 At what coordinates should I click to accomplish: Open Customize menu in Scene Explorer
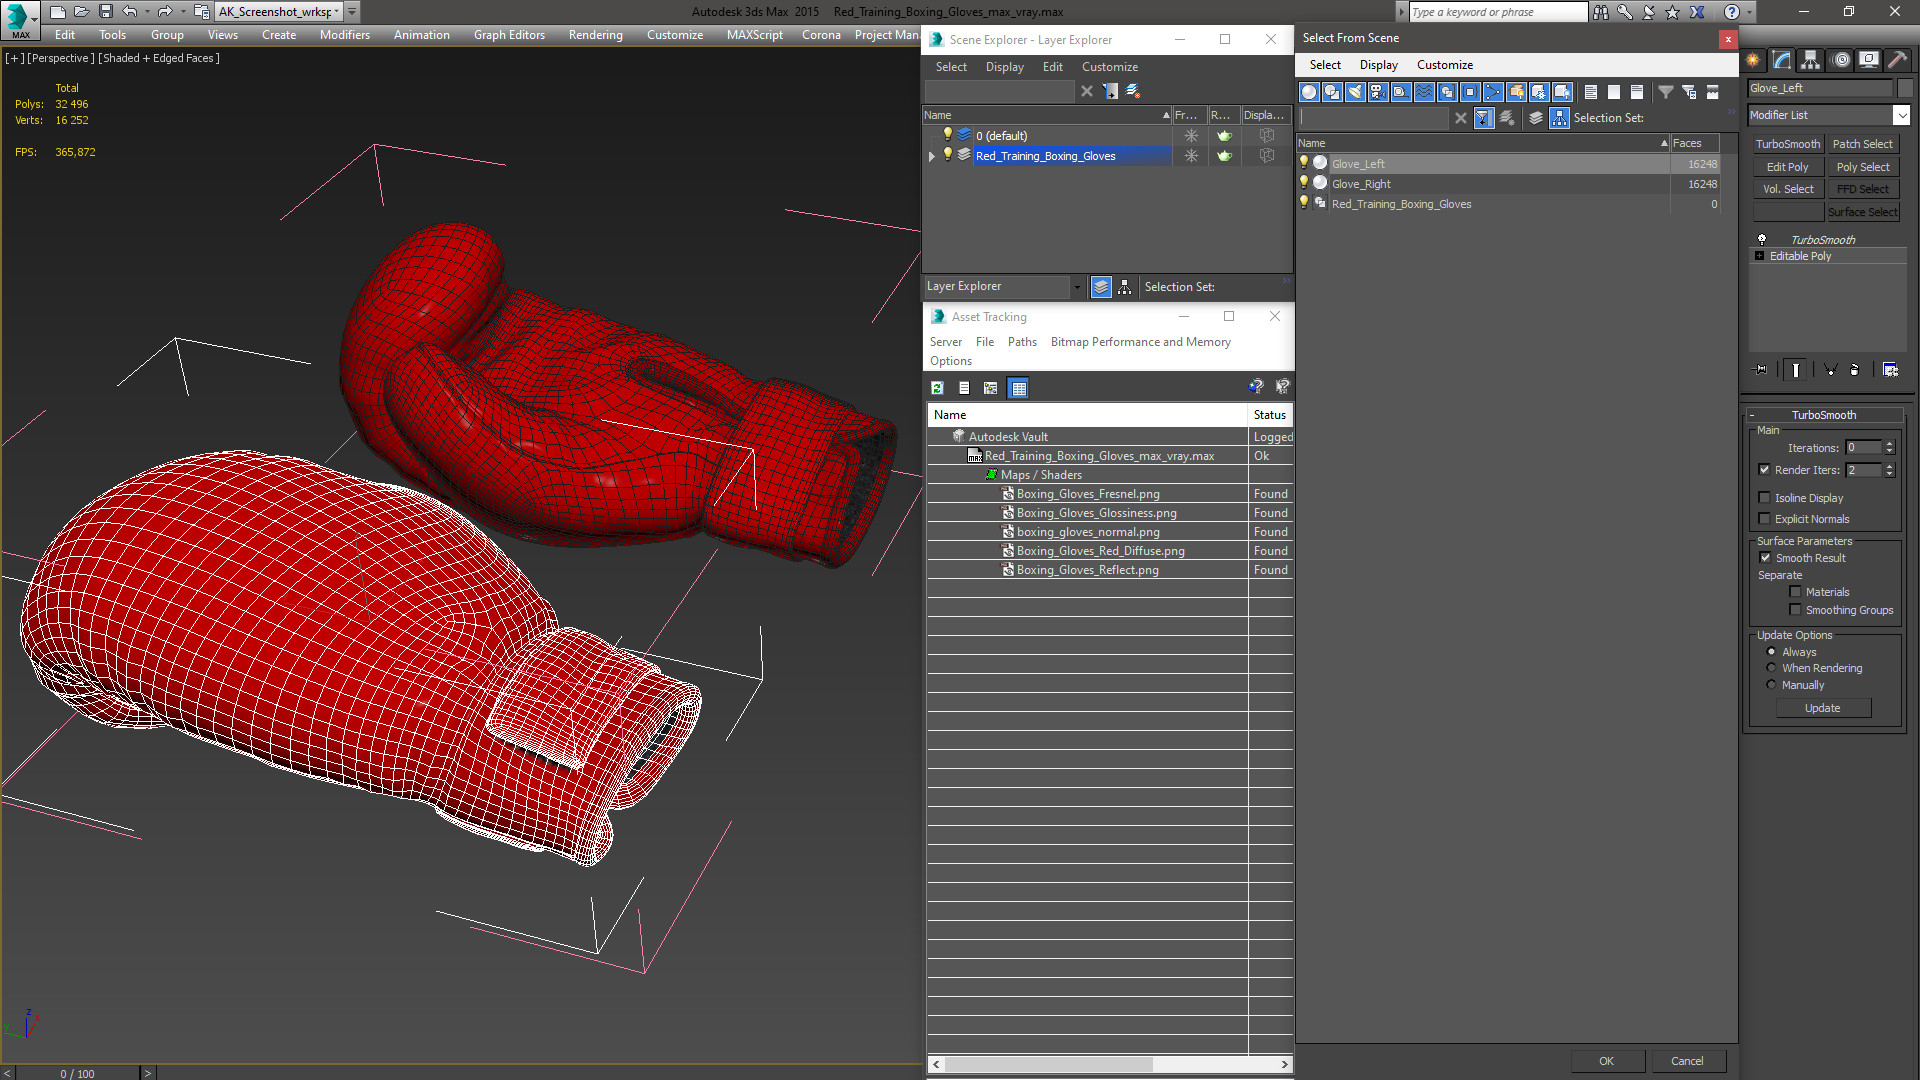click(x=1109, y=67)
